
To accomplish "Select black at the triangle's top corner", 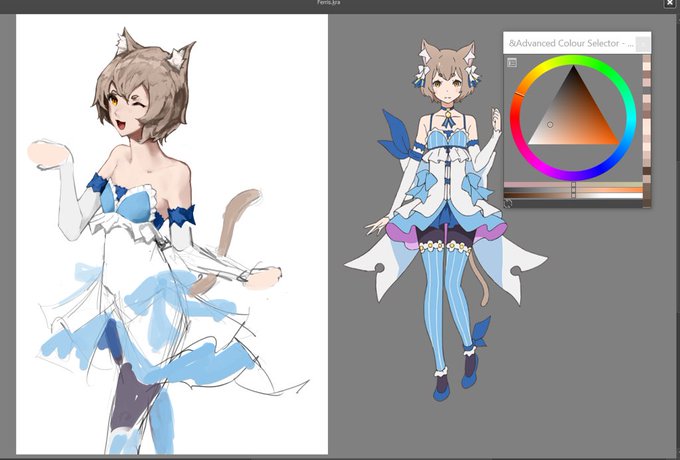I will tap(573, 68).
